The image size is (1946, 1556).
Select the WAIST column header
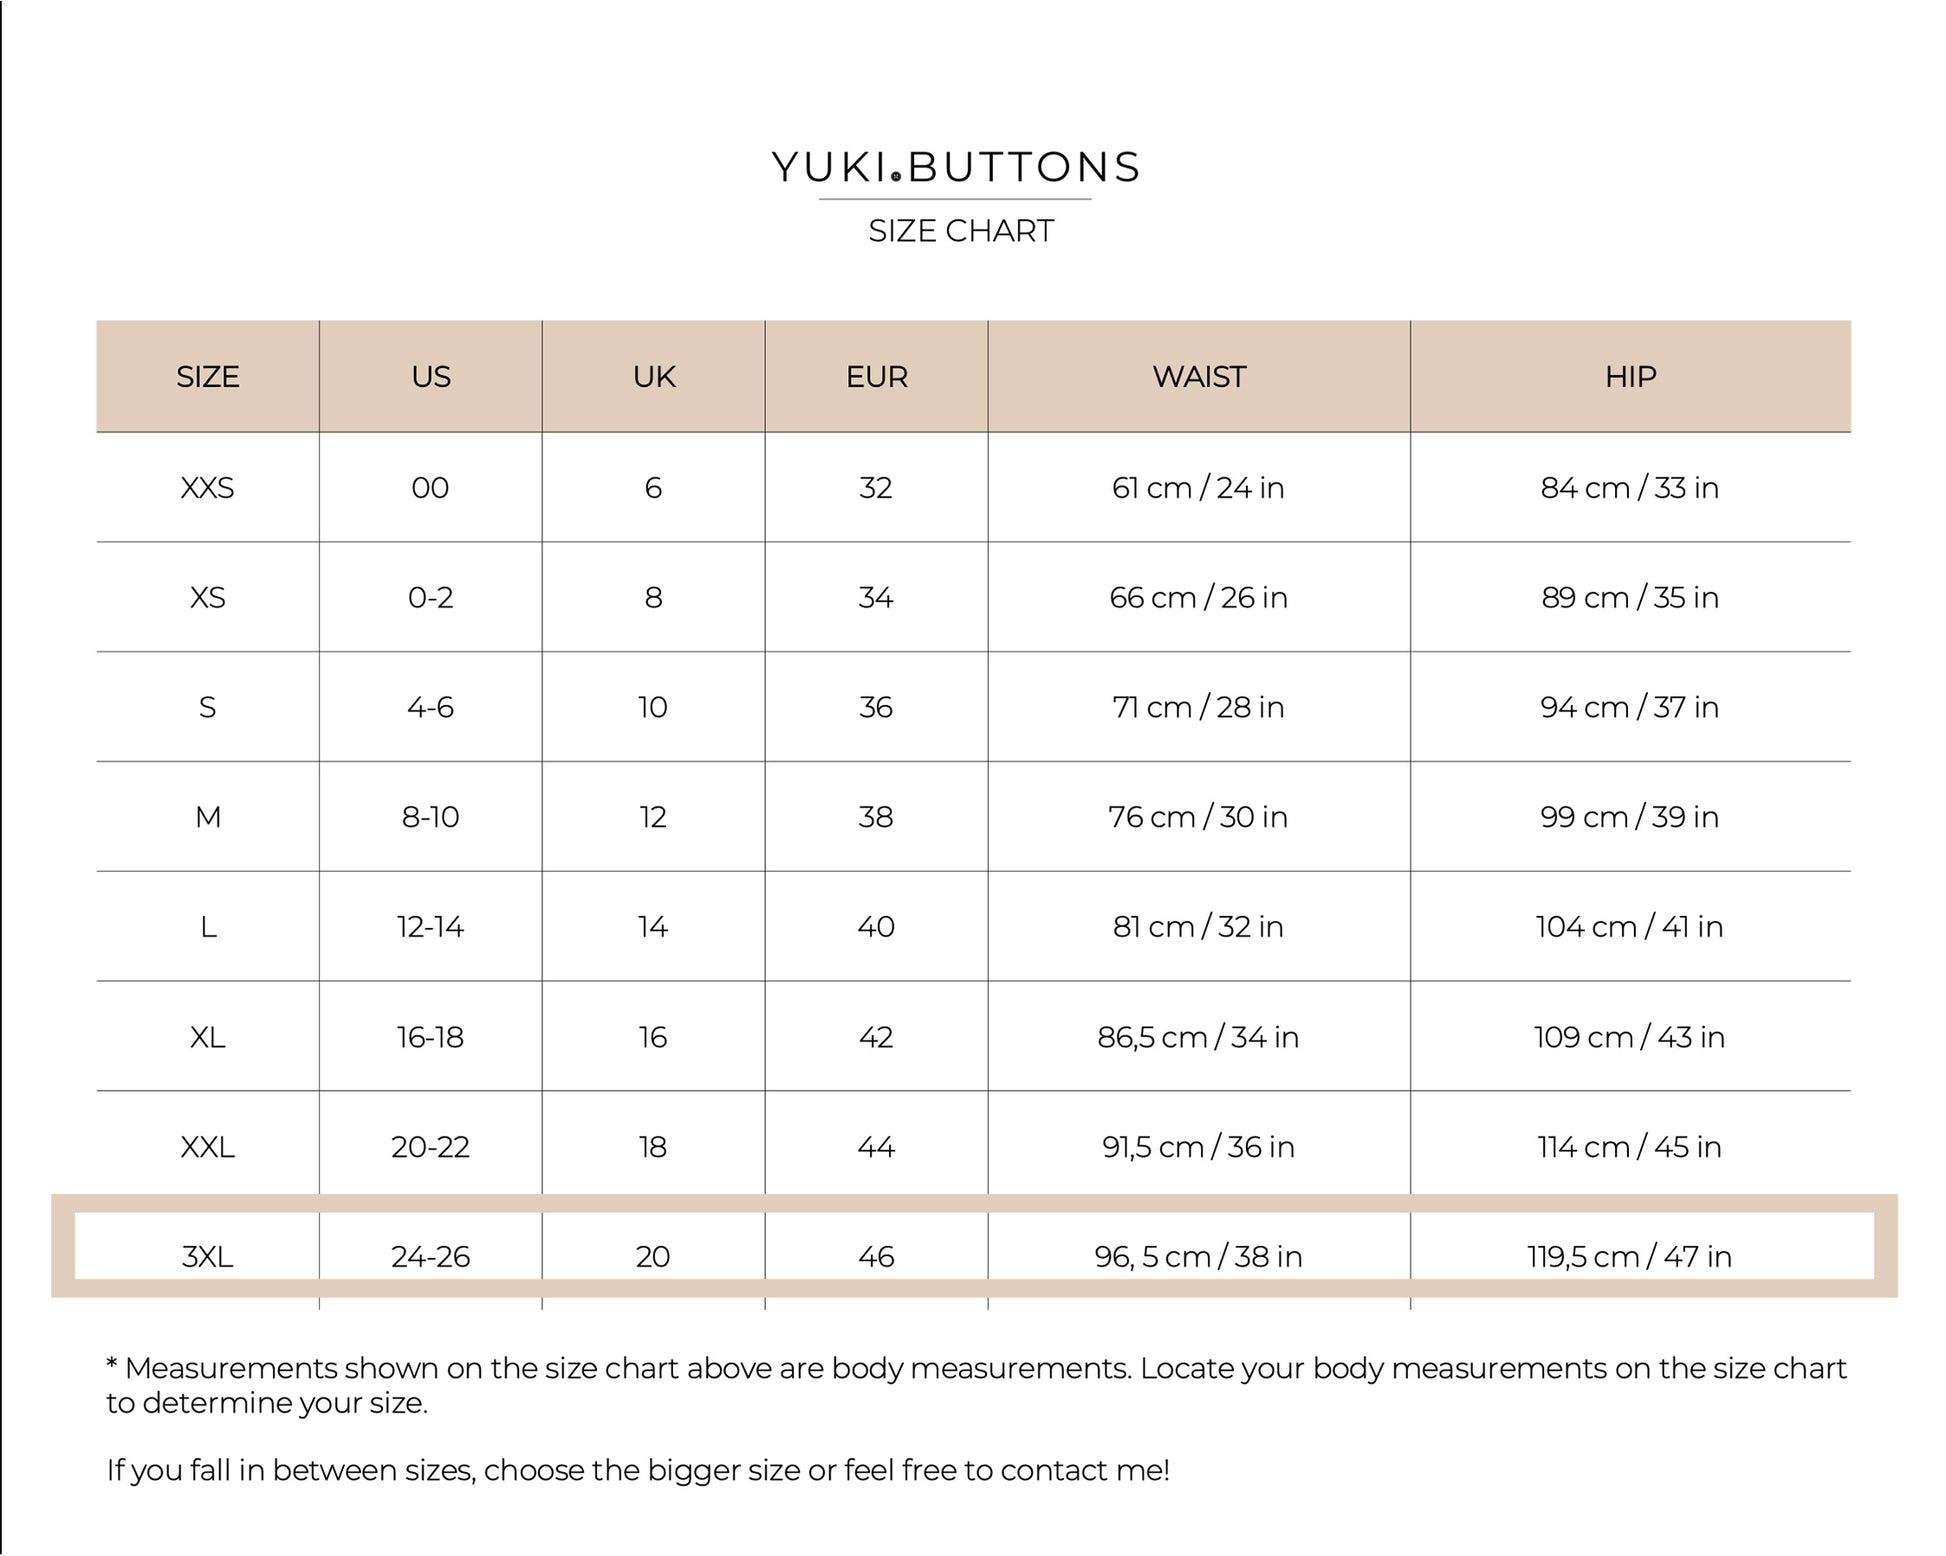click(x=1199, y=377)
